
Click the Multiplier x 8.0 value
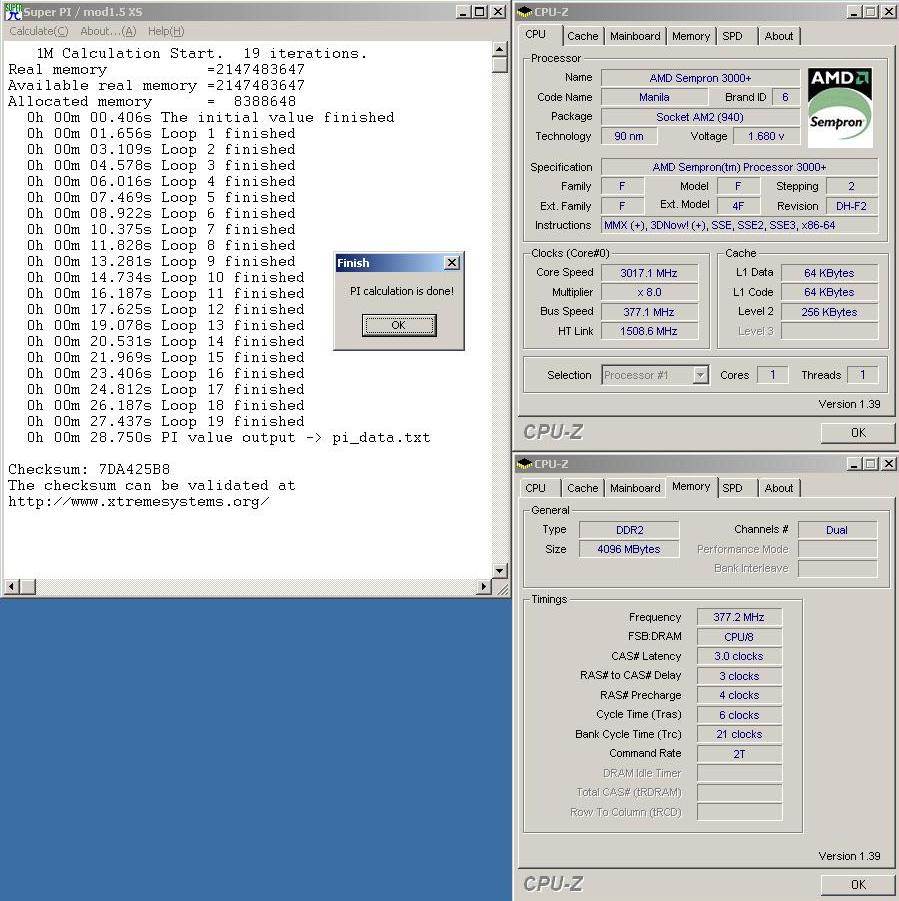point(649,292)
